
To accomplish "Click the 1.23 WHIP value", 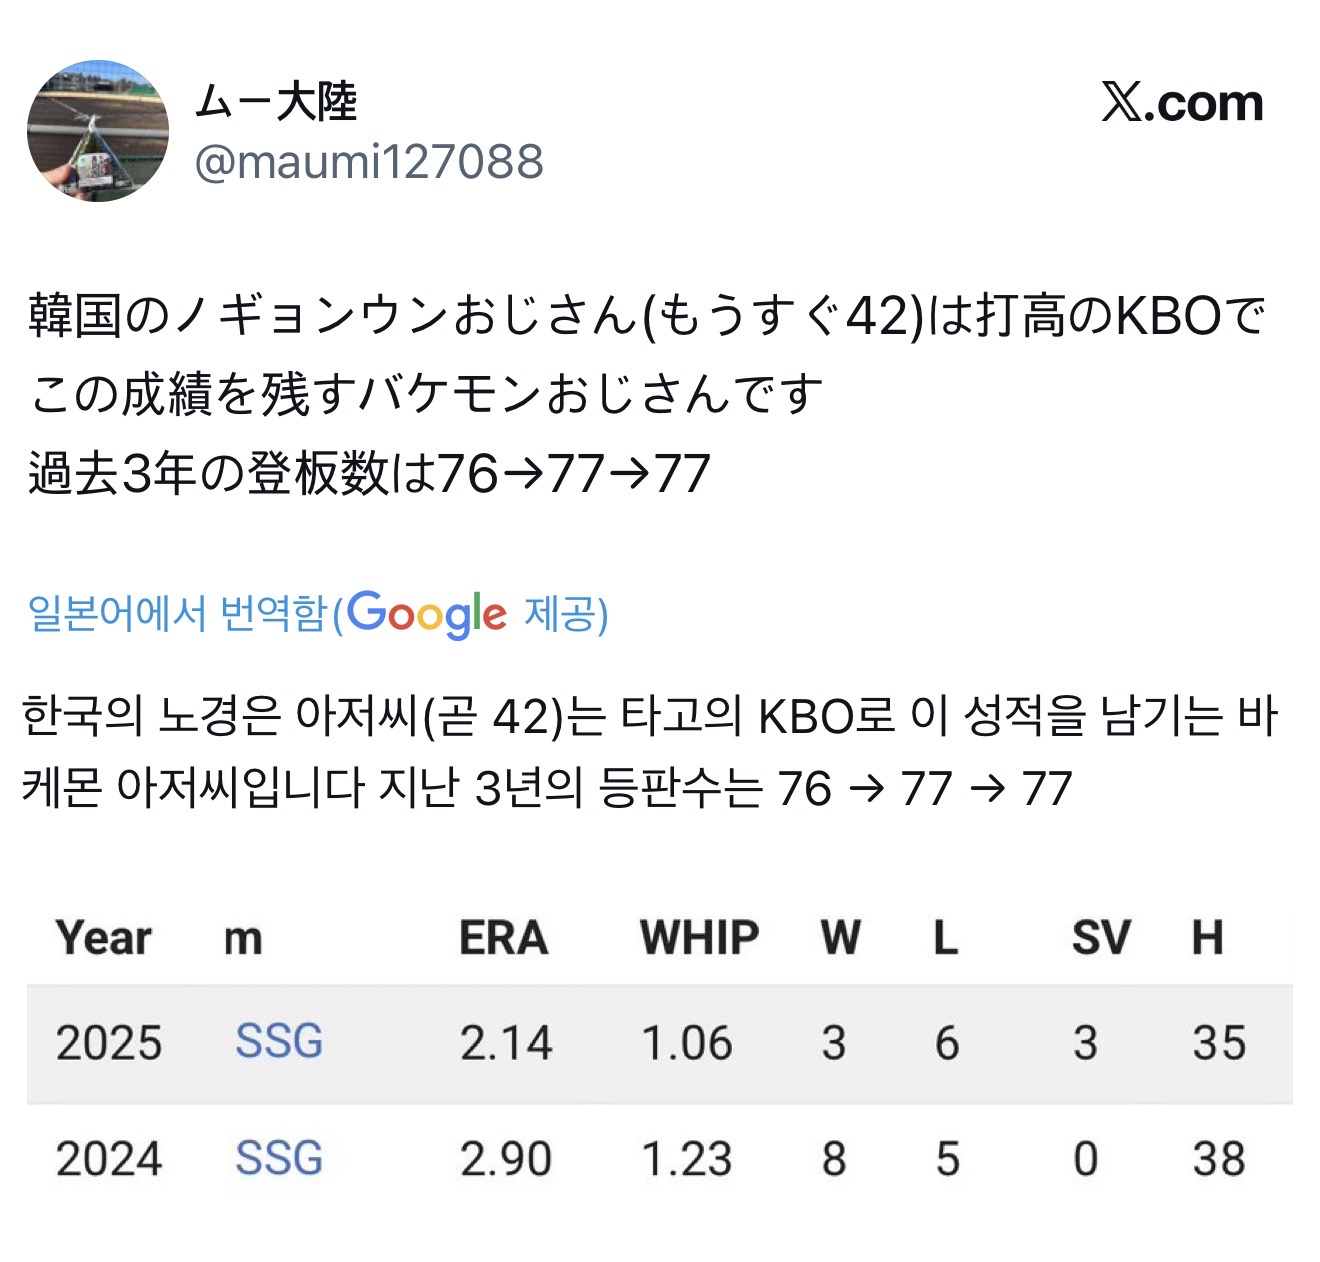I will 687,1159.
